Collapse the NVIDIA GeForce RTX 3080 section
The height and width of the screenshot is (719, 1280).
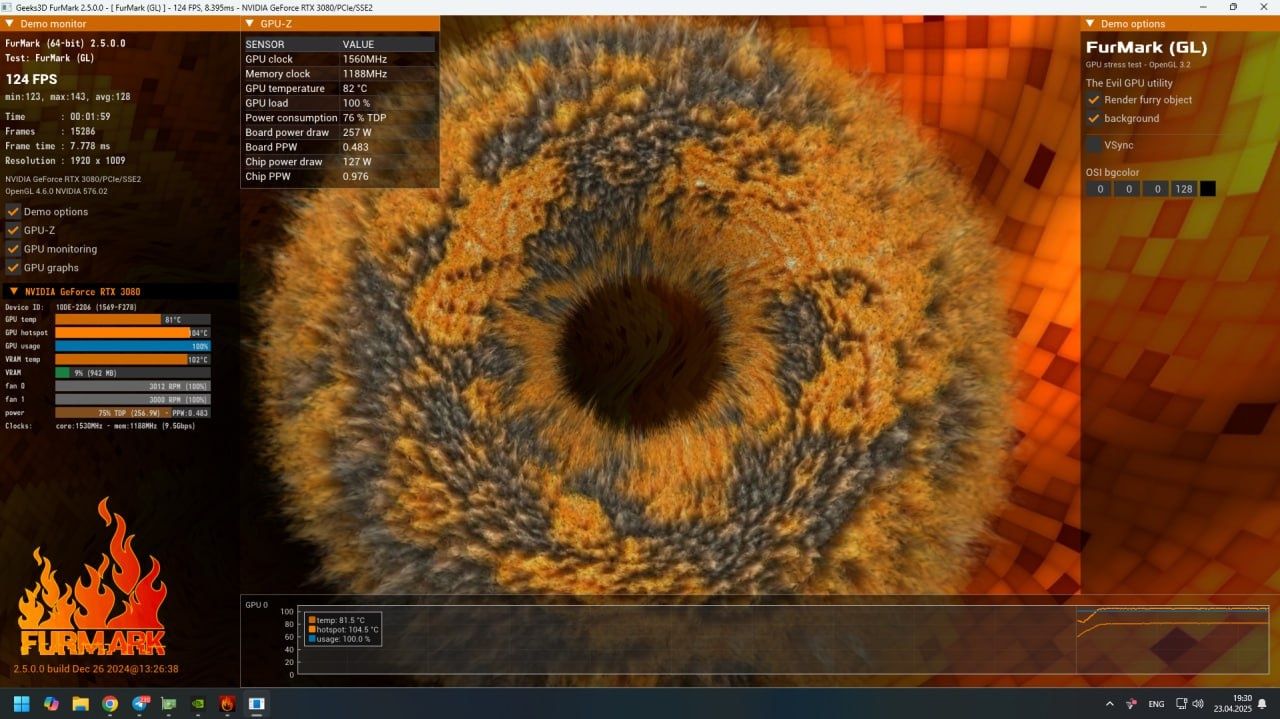point(12,292)
